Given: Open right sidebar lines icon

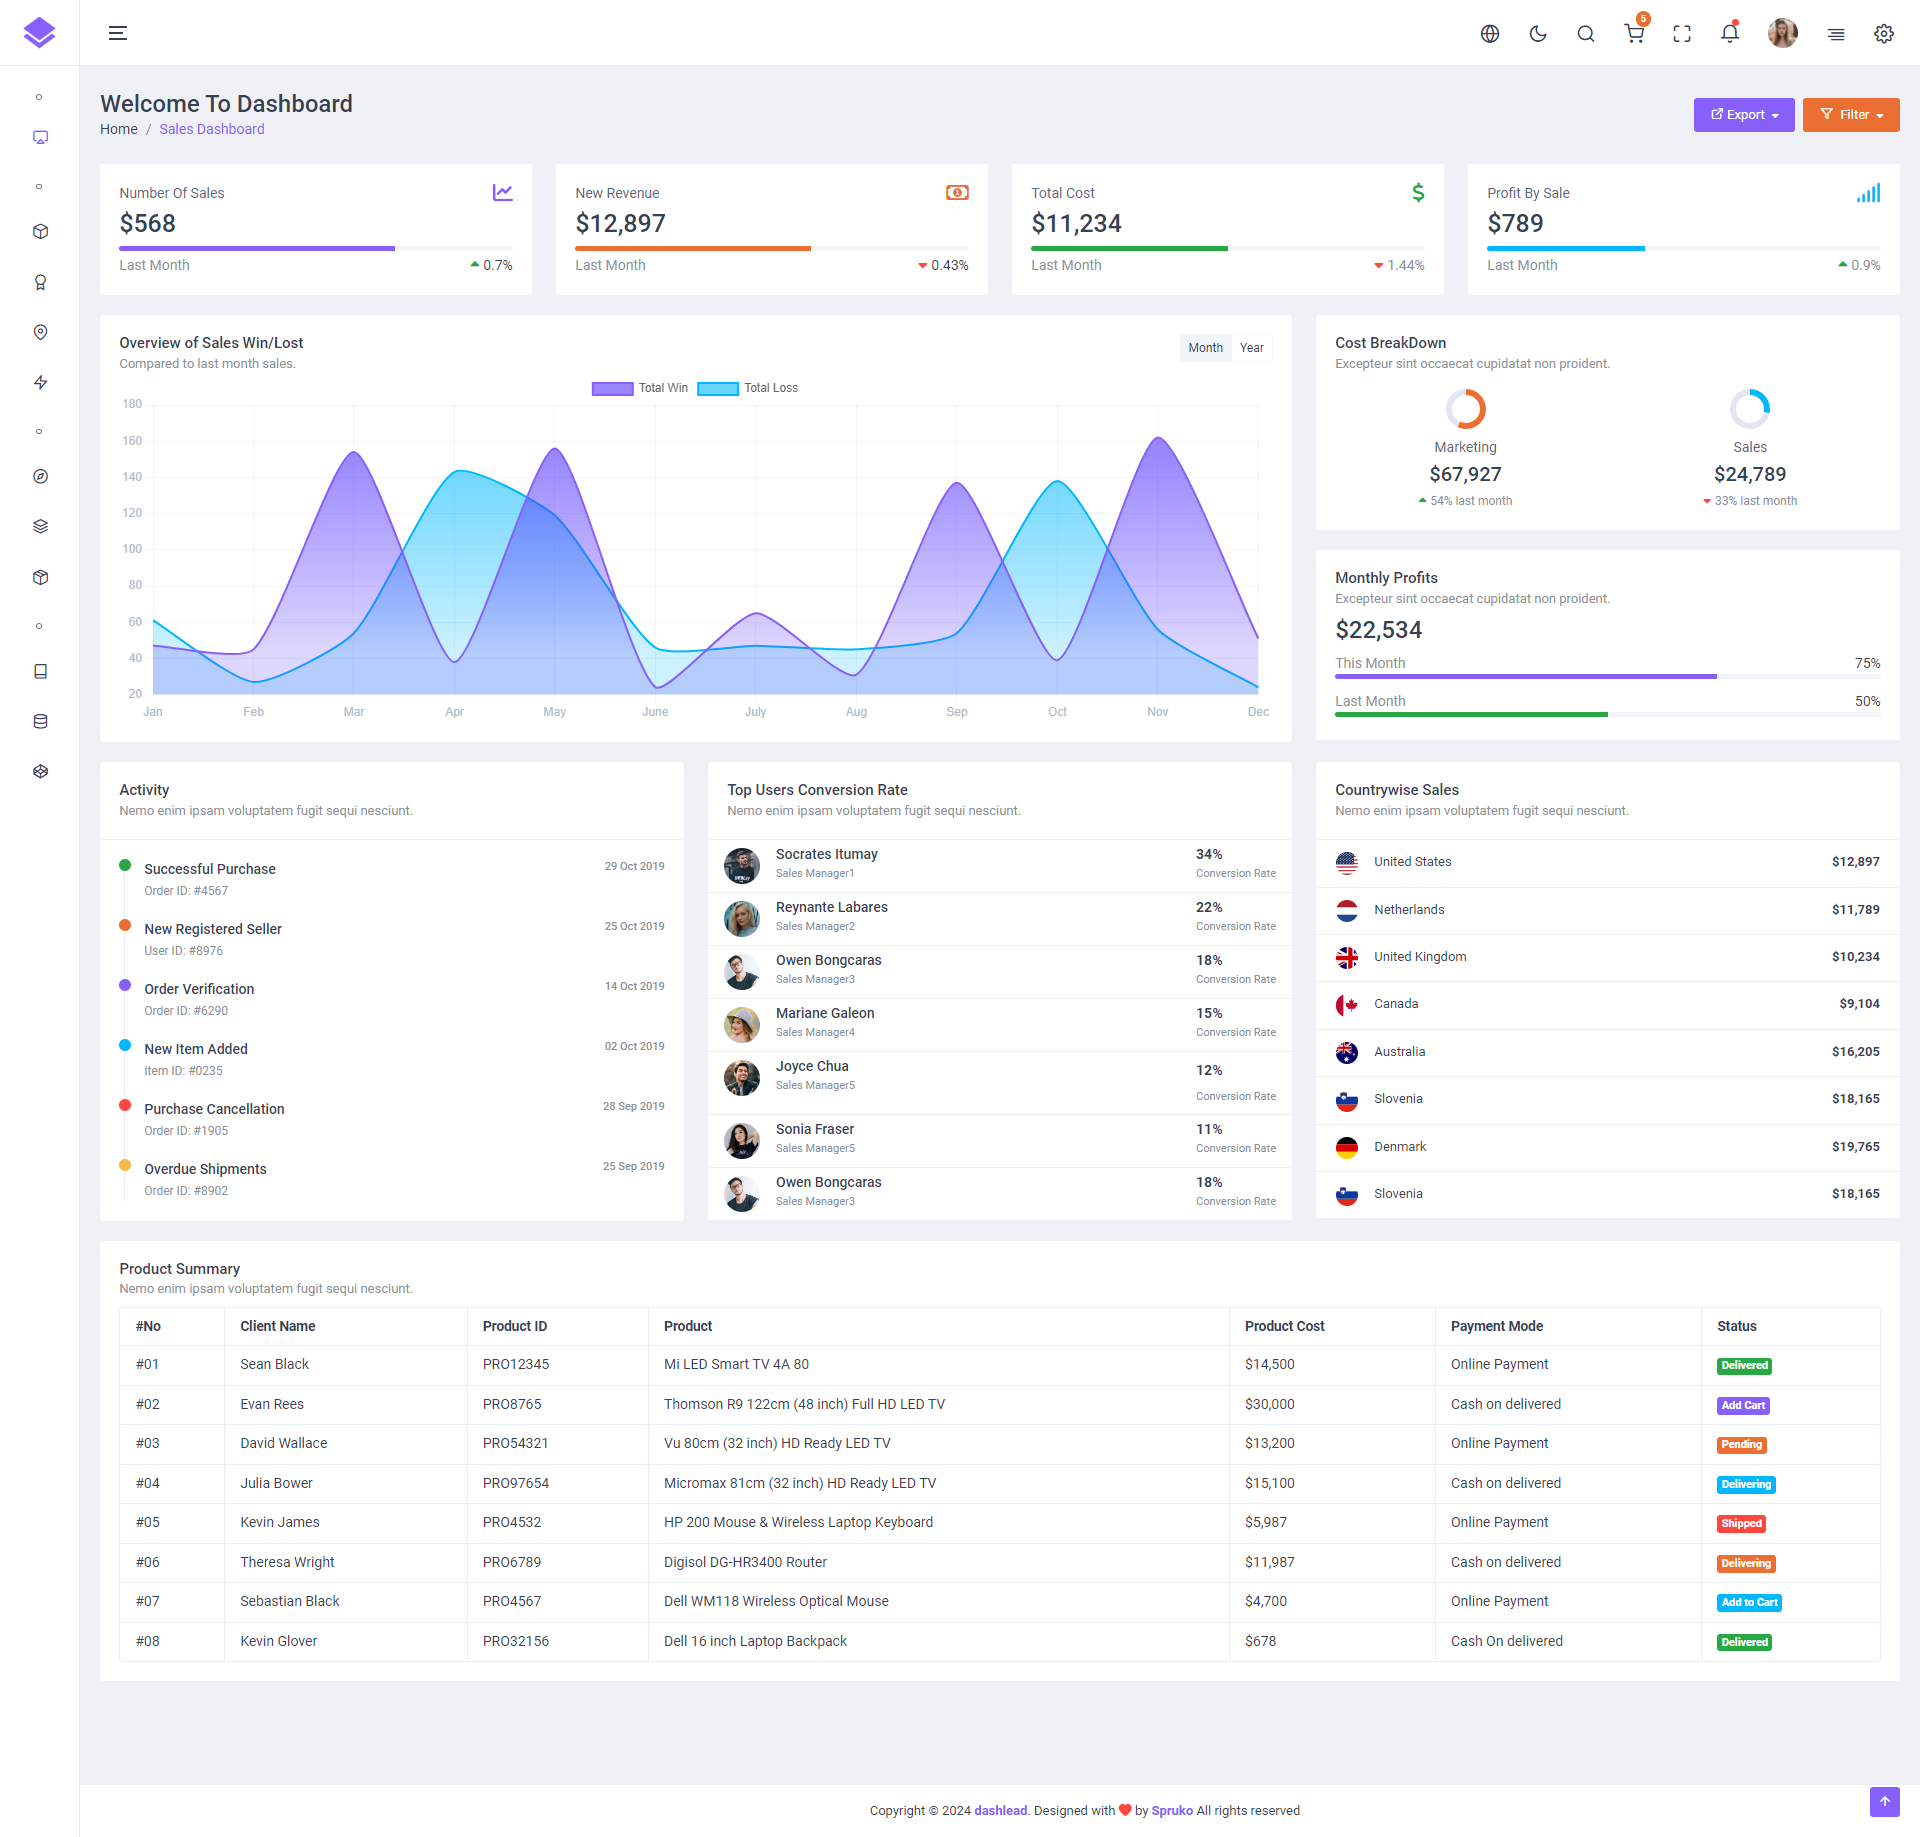Looking at the screenshot, I should [1836, 34].
